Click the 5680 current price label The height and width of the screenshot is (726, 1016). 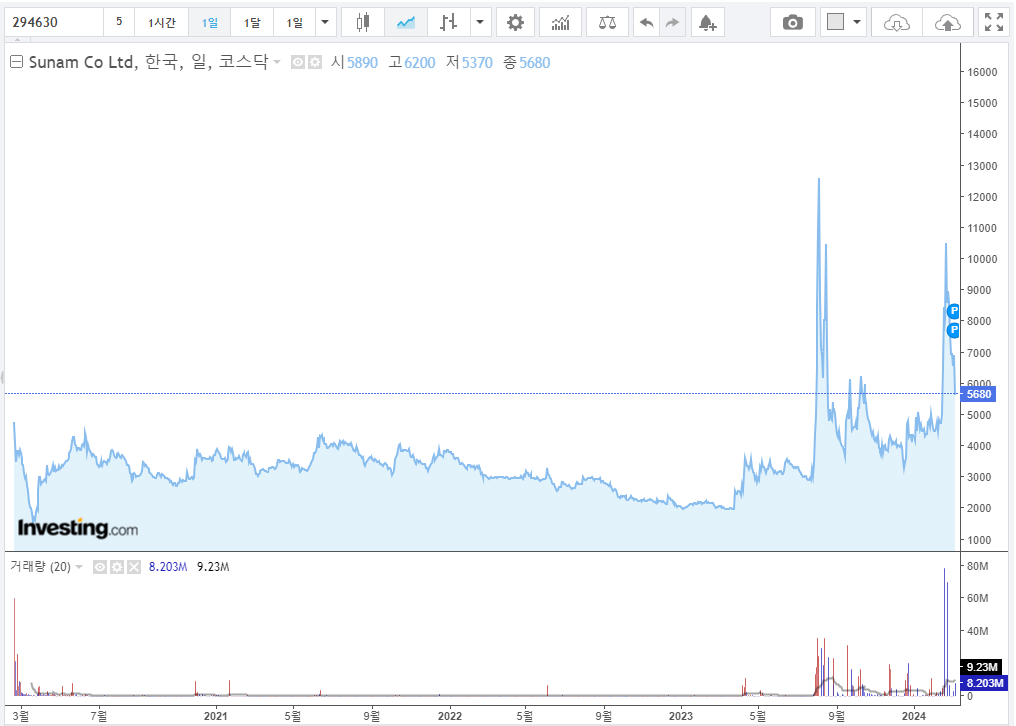[x=978, y=394]
